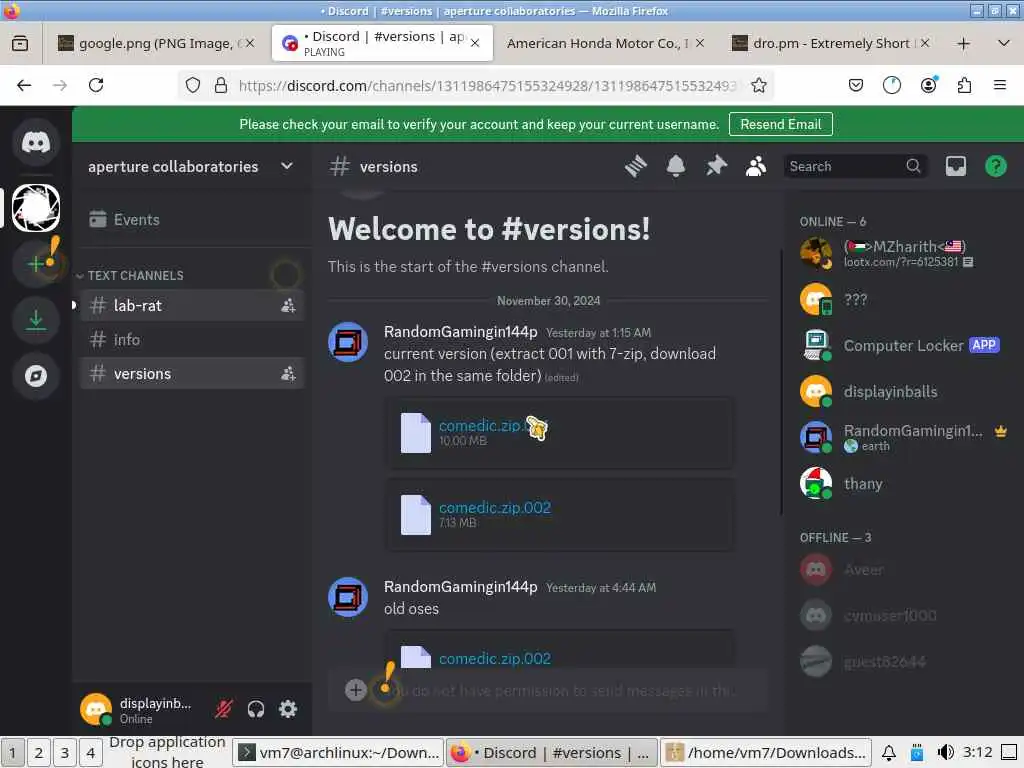The height and width of the screenshot is (768, 1024).
Task: Close the Discord #versions tab
Action: [x=475, y=43]
